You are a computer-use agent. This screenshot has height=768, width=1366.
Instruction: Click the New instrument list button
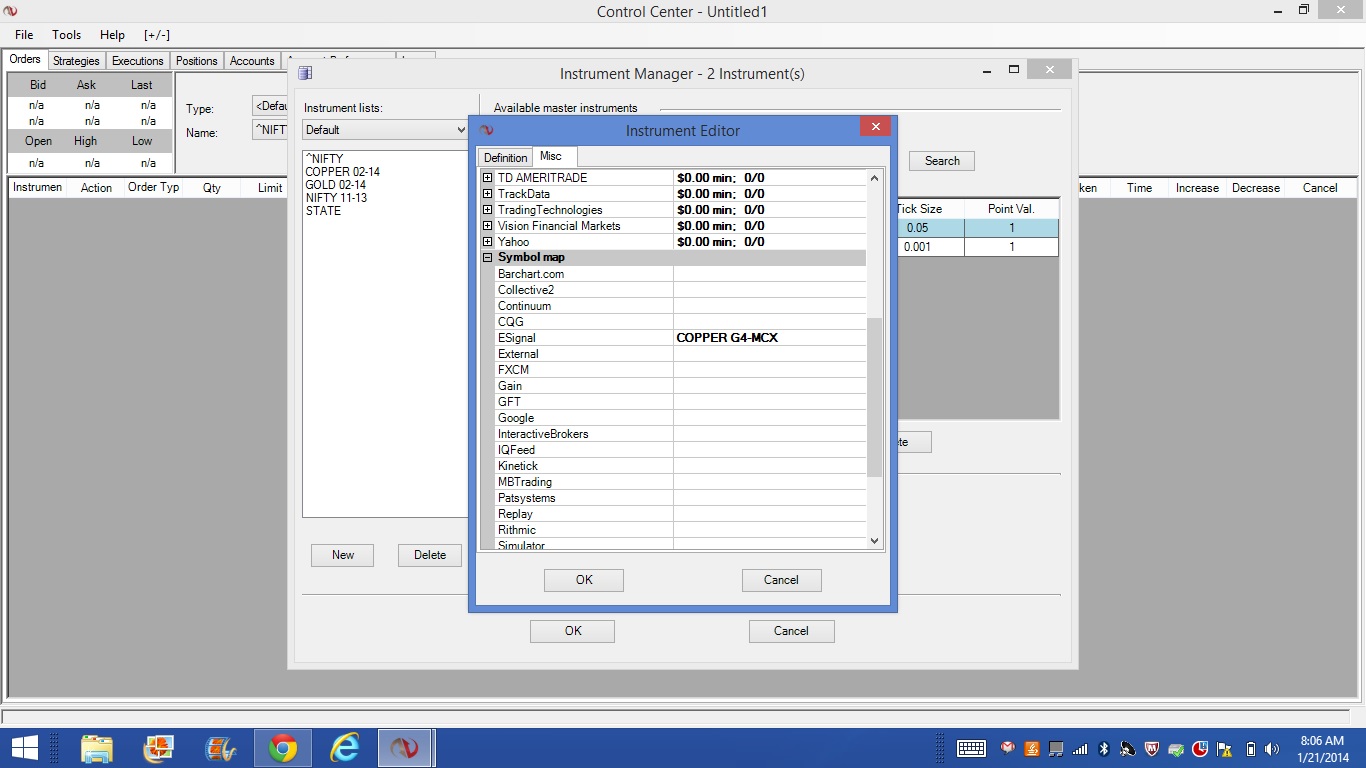coord(343,555)
